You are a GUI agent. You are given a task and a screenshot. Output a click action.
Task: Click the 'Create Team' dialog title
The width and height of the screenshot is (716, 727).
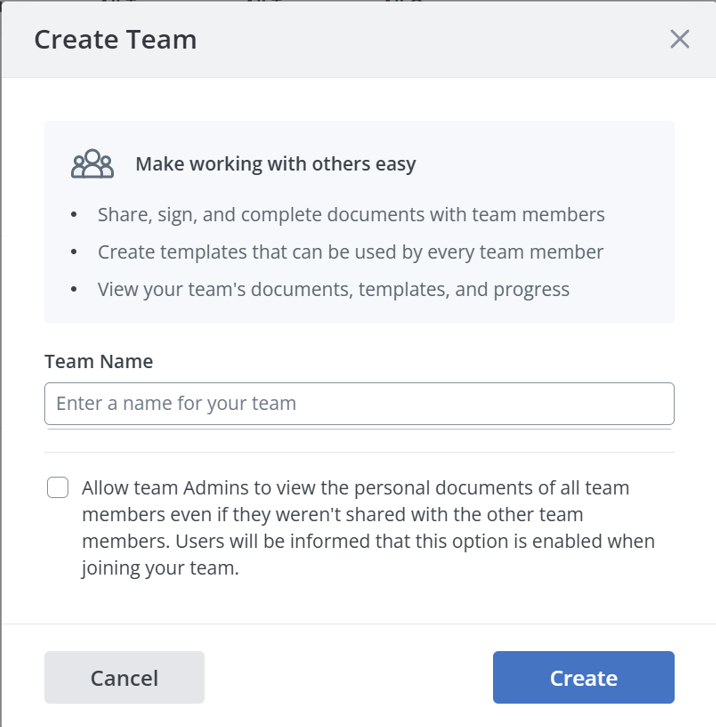[115, 40]
